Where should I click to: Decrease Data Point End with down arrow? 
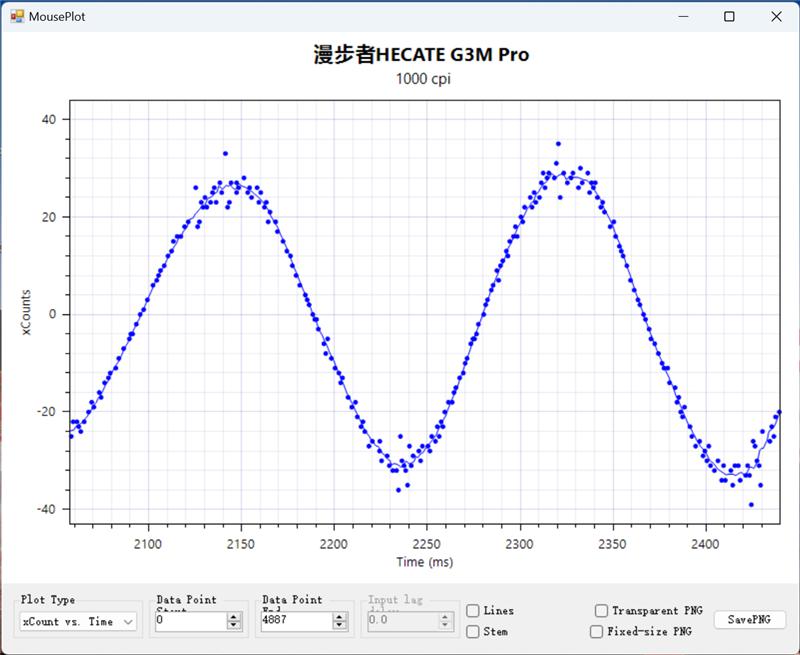point(340,626)
